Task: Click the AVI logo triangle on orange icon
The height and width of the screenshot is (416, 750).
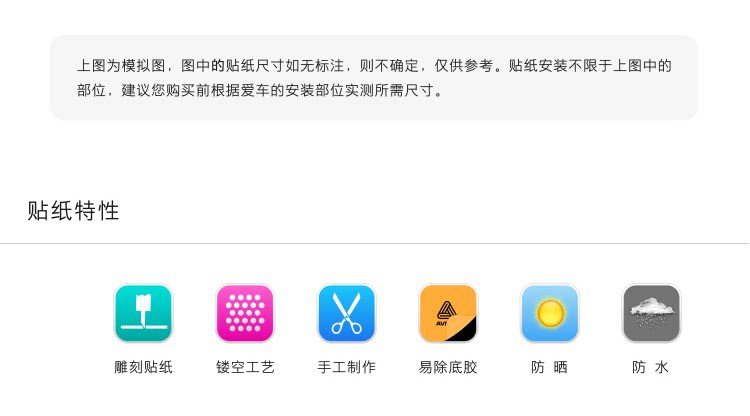Action: [x=446, y=311]
